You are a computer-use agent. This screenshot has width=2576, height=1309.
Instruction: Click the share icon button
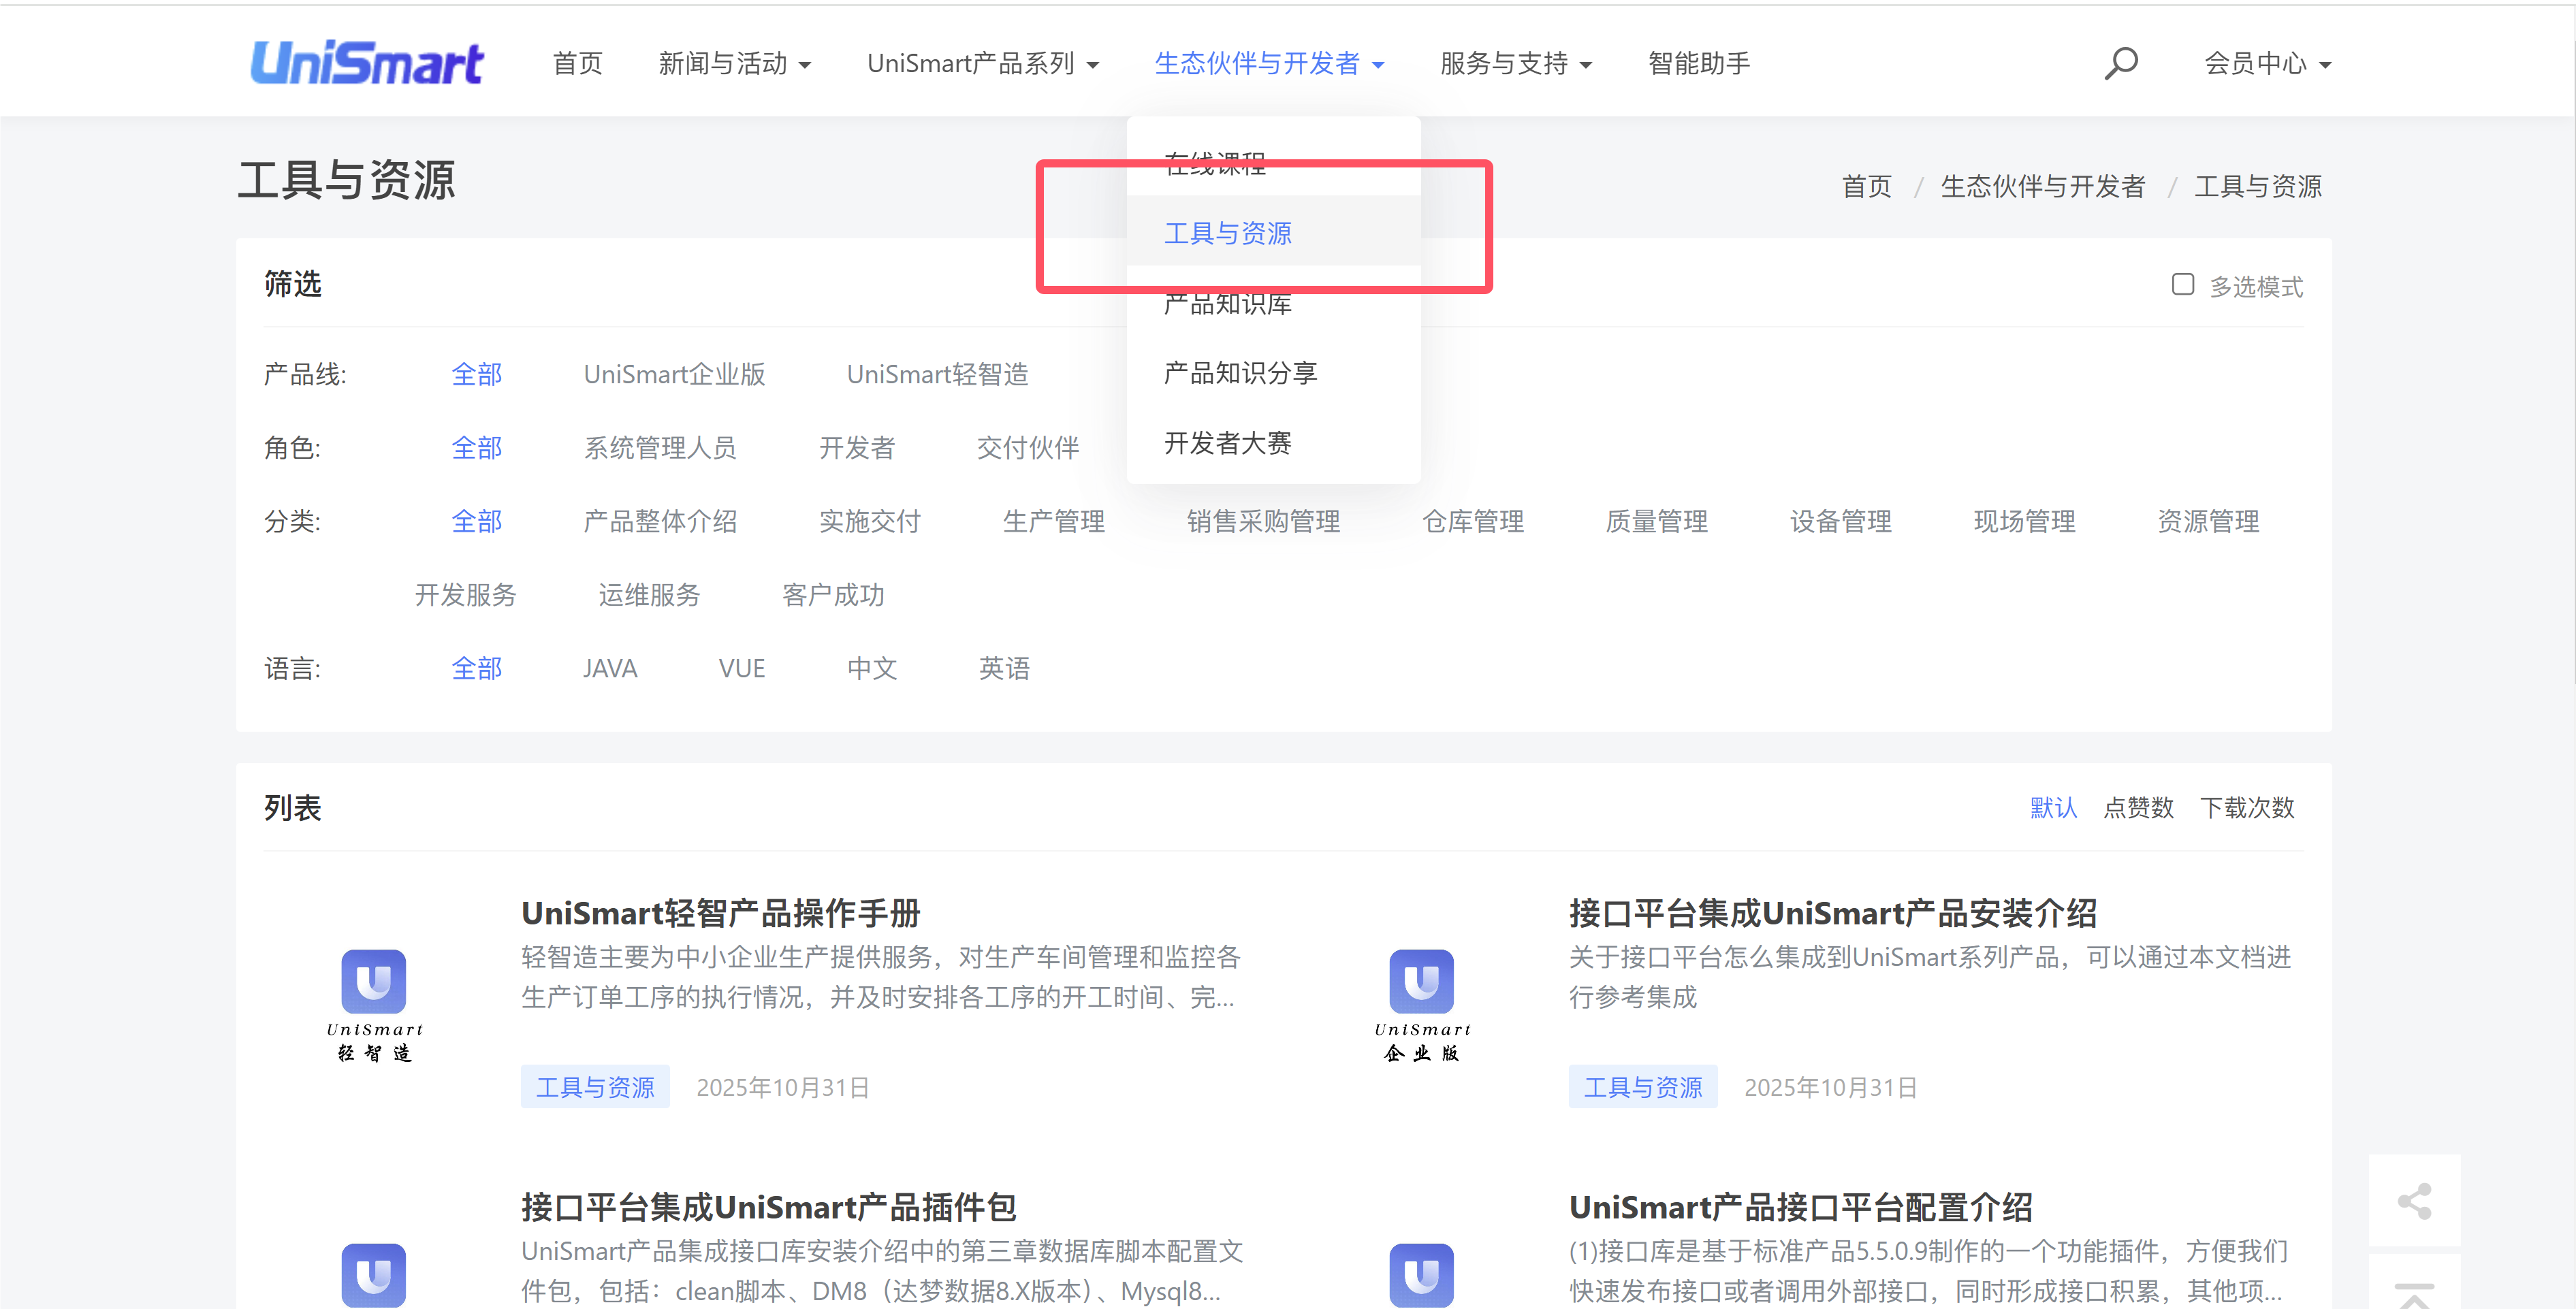(x=2414, y=1201)
